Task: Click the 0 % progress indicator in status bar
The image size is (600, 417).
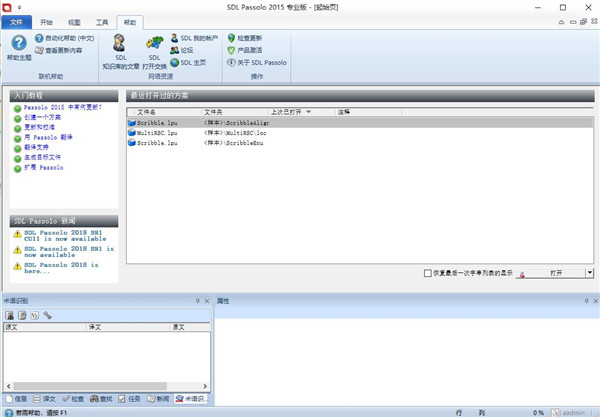Action: (538, 413)
